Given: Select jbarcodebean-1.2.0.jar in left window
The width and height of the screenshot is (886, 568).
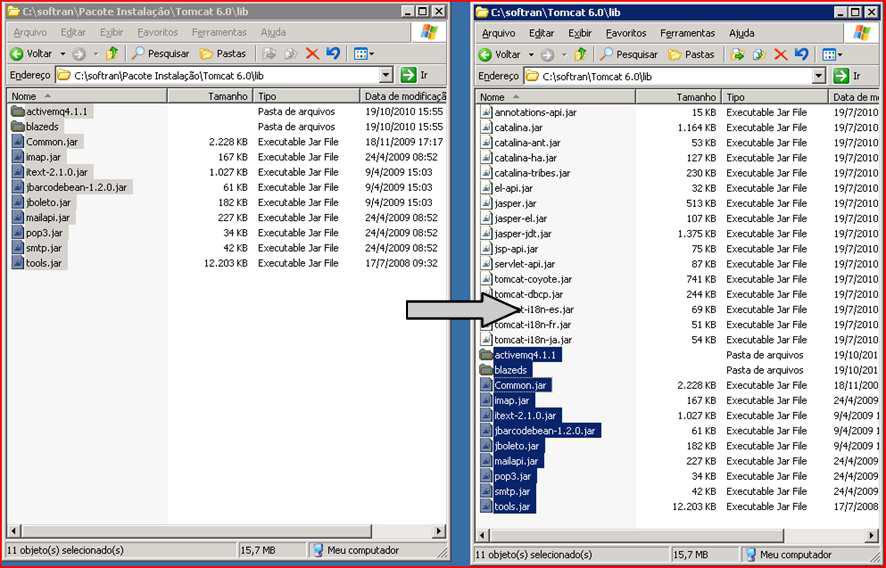Looking at the screenshot, I should pos(70,187).
